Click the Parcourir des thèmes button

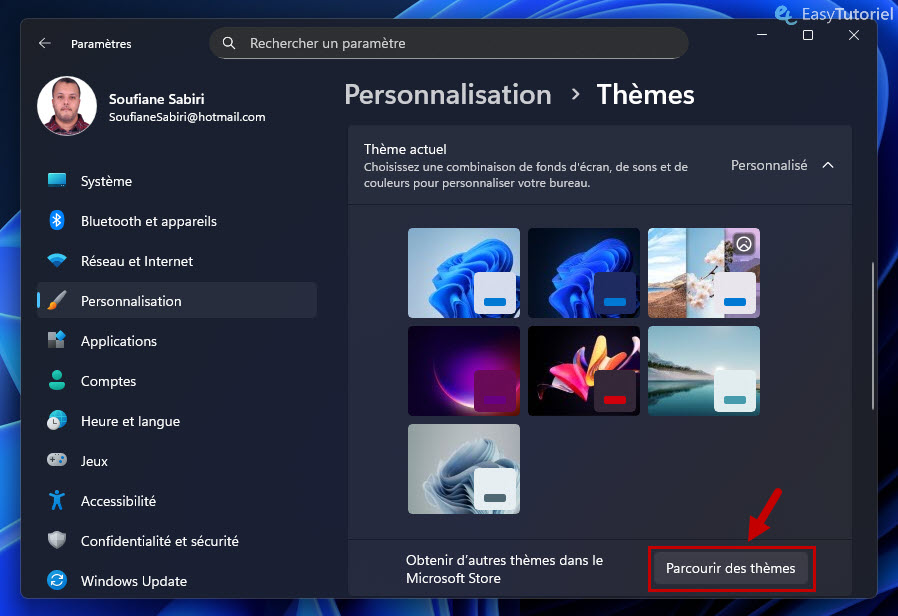(731, 567)
